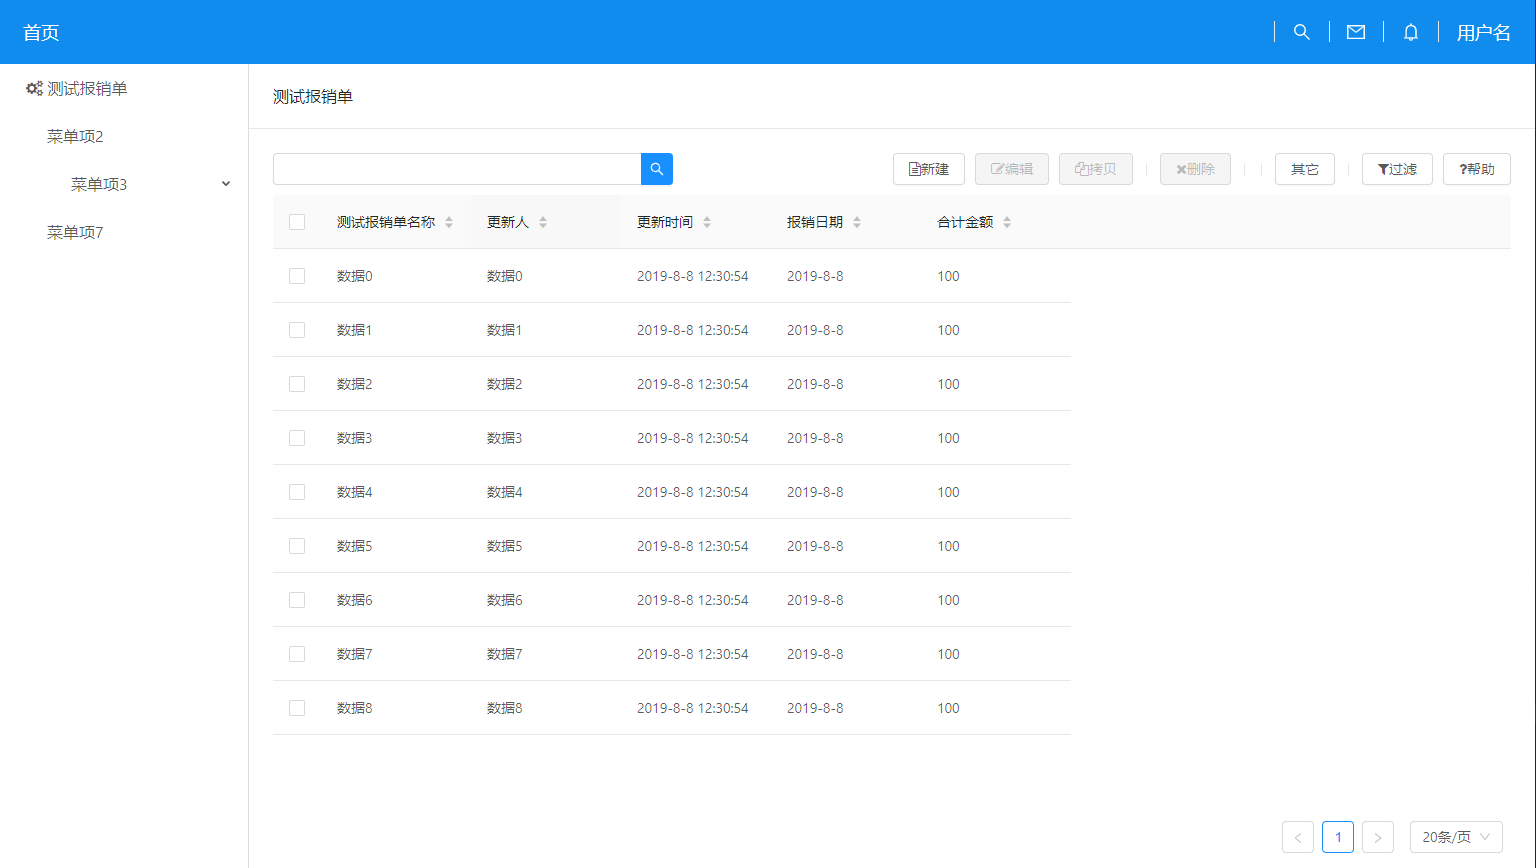The height and width of the screenshot is (868, 1536).
Task: Open the 用户名 user menu
Action: (1484, 32)
